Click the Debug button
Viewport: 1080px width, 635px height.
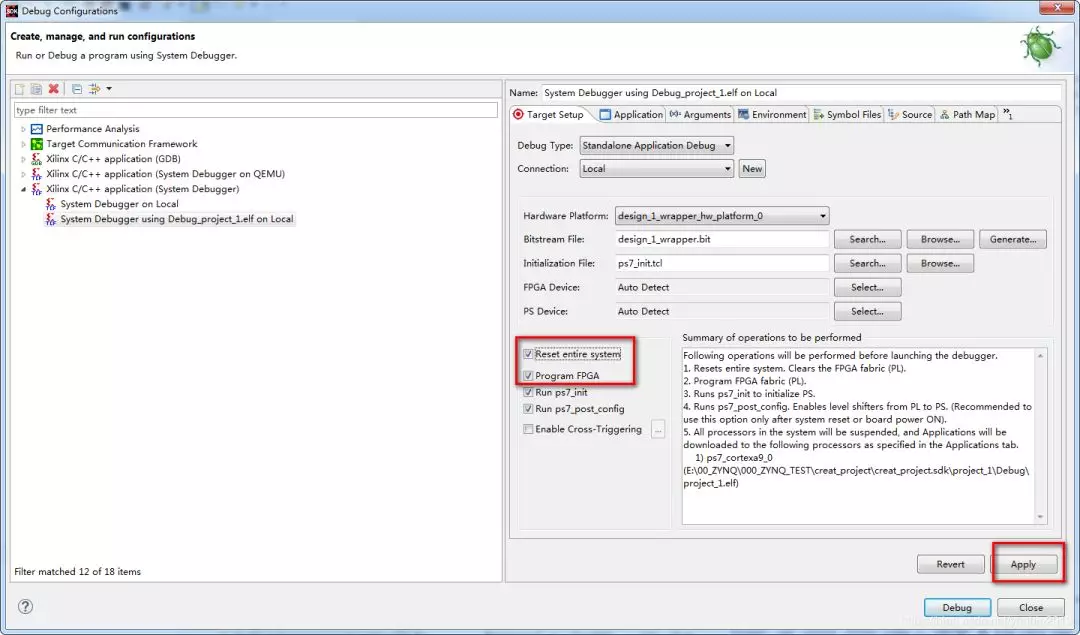click(957, 607)
